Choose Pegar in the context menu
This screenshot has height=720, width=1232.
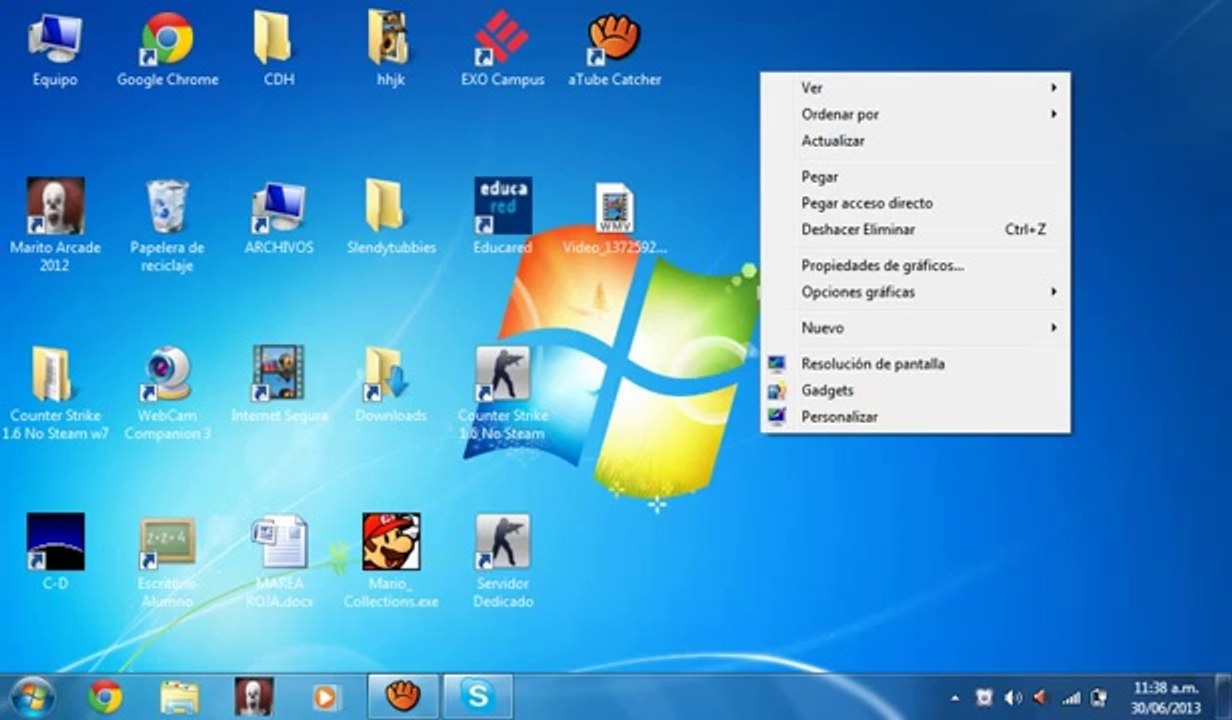[x=915, y=177]
